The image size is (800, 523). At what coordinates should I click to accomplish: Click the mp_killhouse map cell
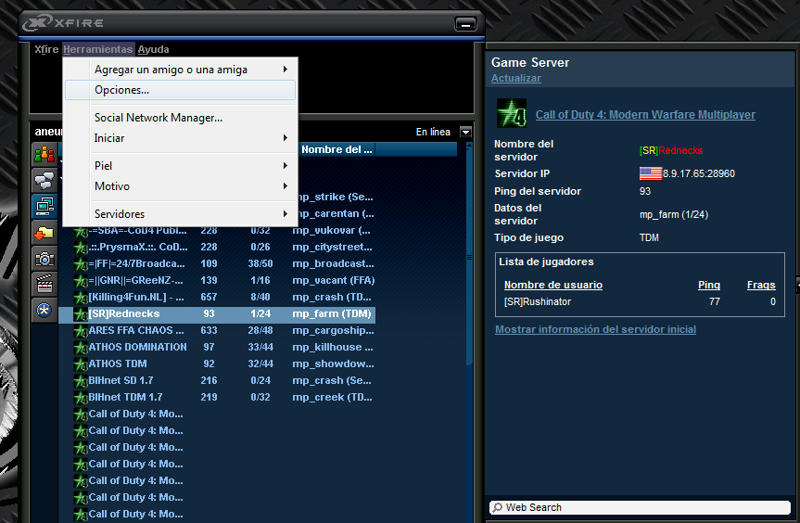333,347
